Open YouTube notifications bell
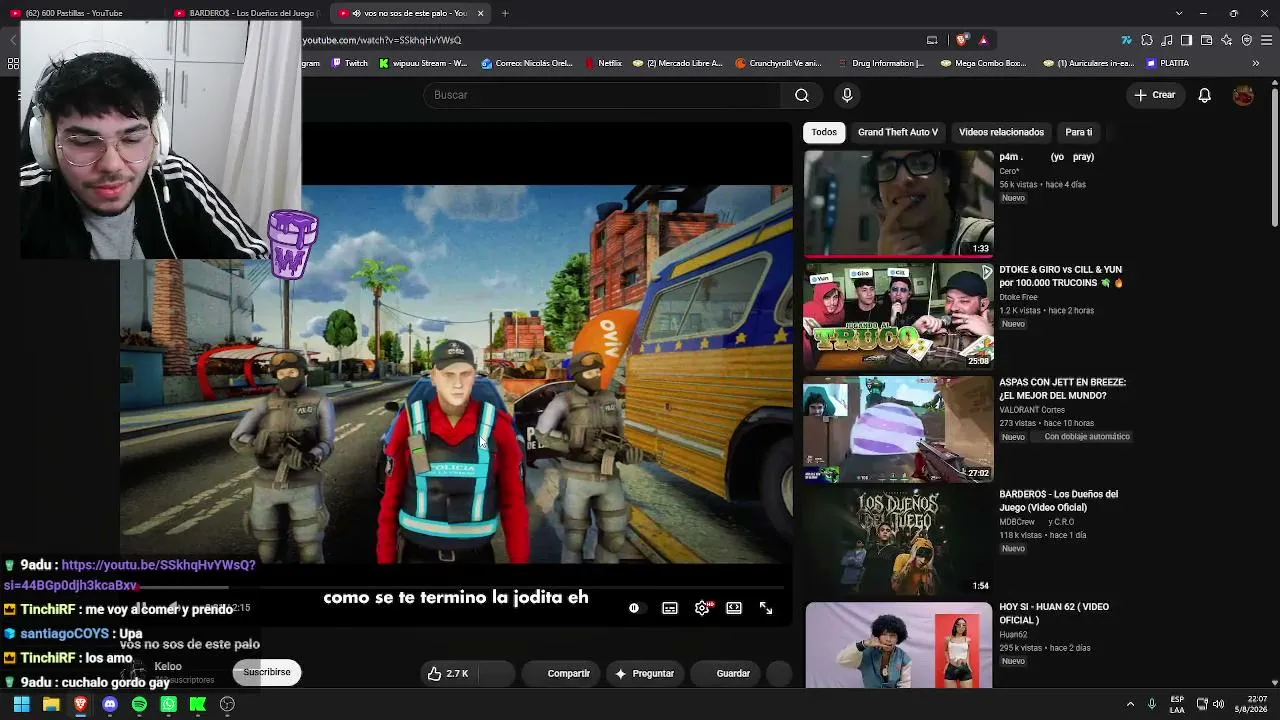1280x720 pixels. [x=1205, y=95]
